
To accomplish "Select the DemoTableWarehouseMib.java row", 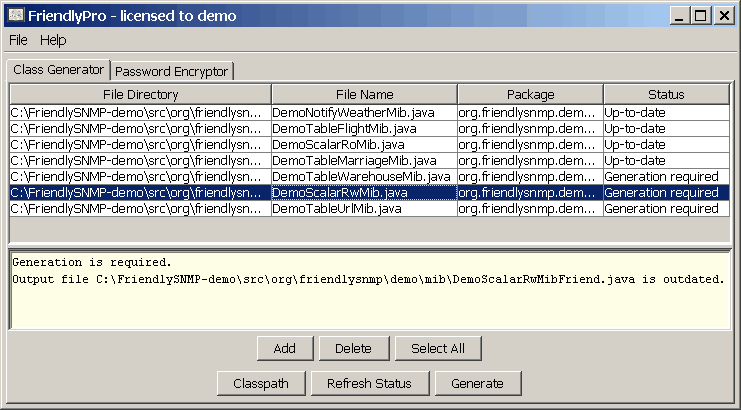I will (x=364, y=177).
